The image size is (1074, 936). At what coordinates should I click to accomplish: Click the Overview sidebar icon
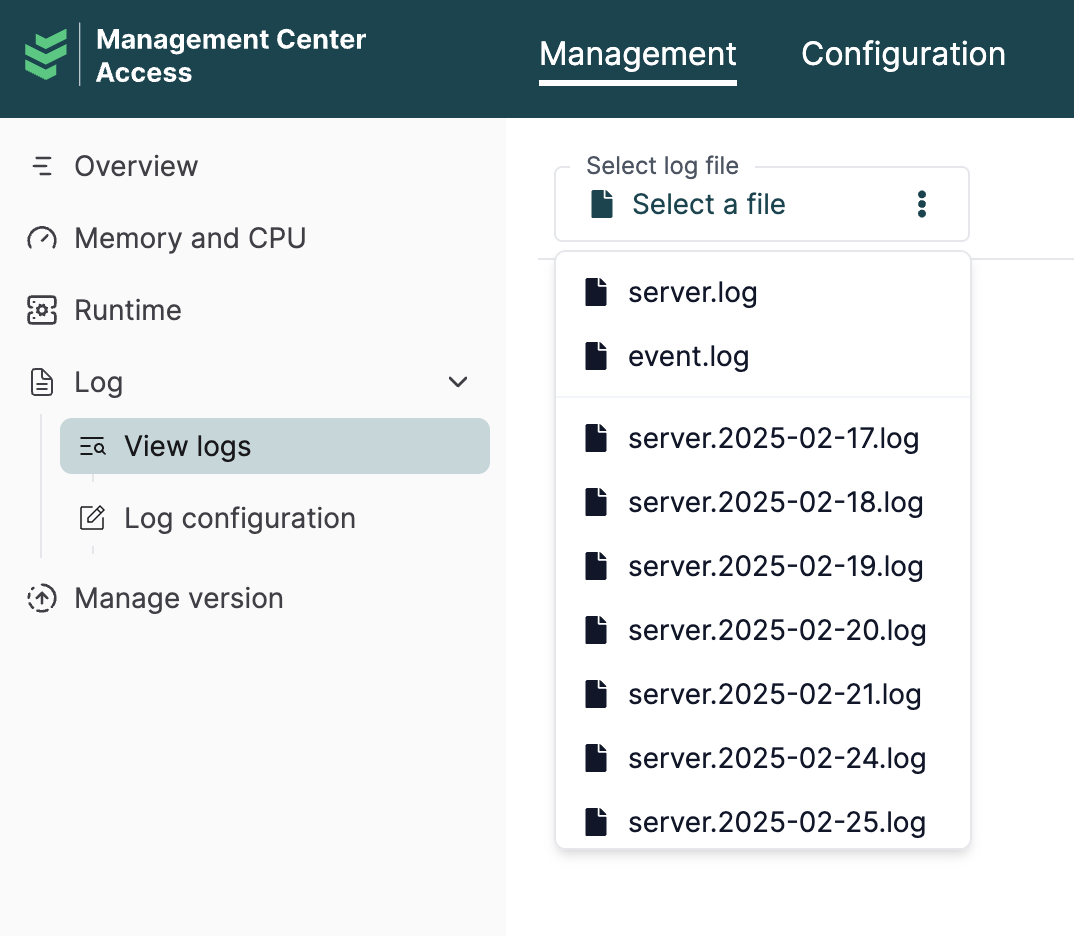pyautogui.click(x=42, y=166)
